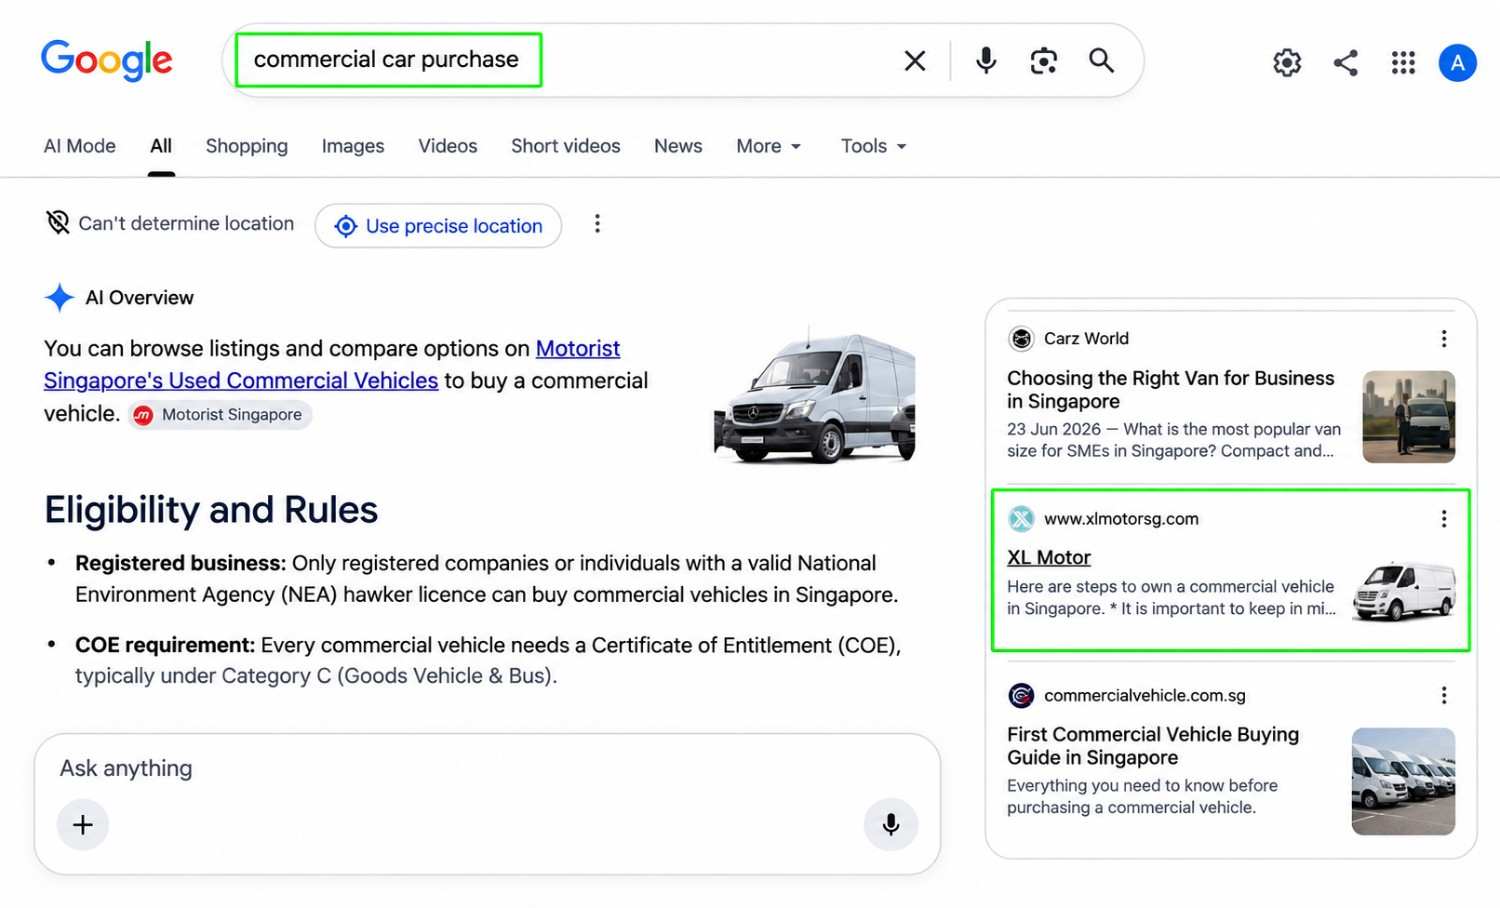The width and height of the screenshot is (1500, 908).
Task: Click Use precise location button
Action: click(438, 226)
